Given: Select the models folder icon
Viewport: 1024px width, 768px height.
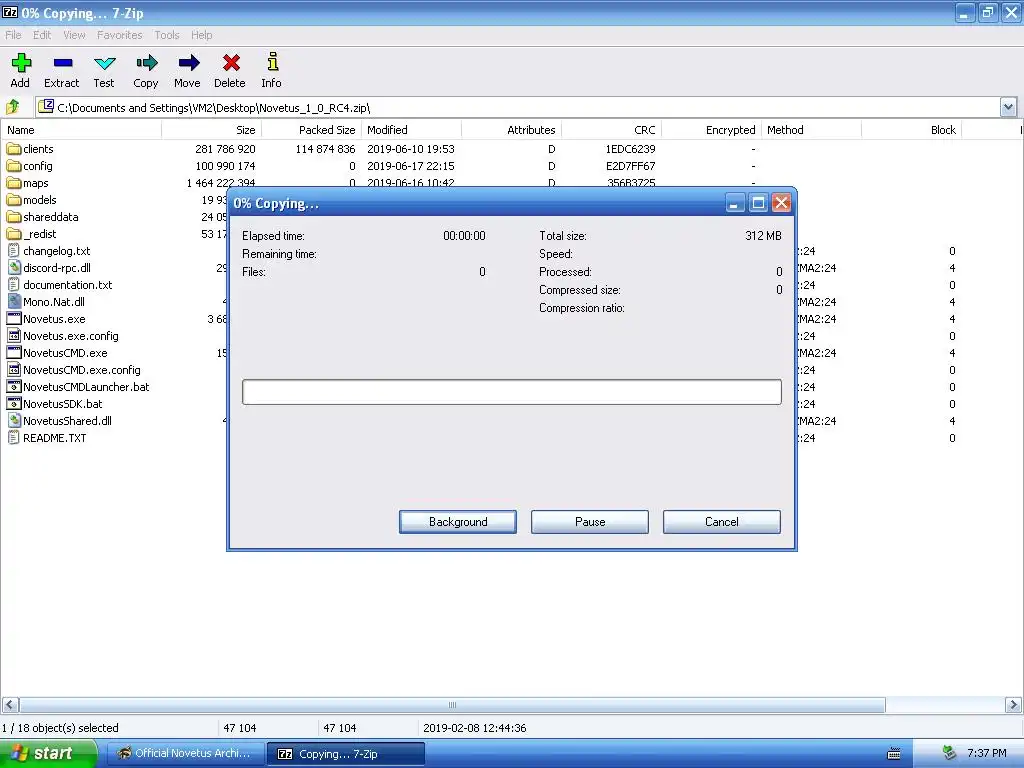Looking at the screenshot, I should (14, 200).
